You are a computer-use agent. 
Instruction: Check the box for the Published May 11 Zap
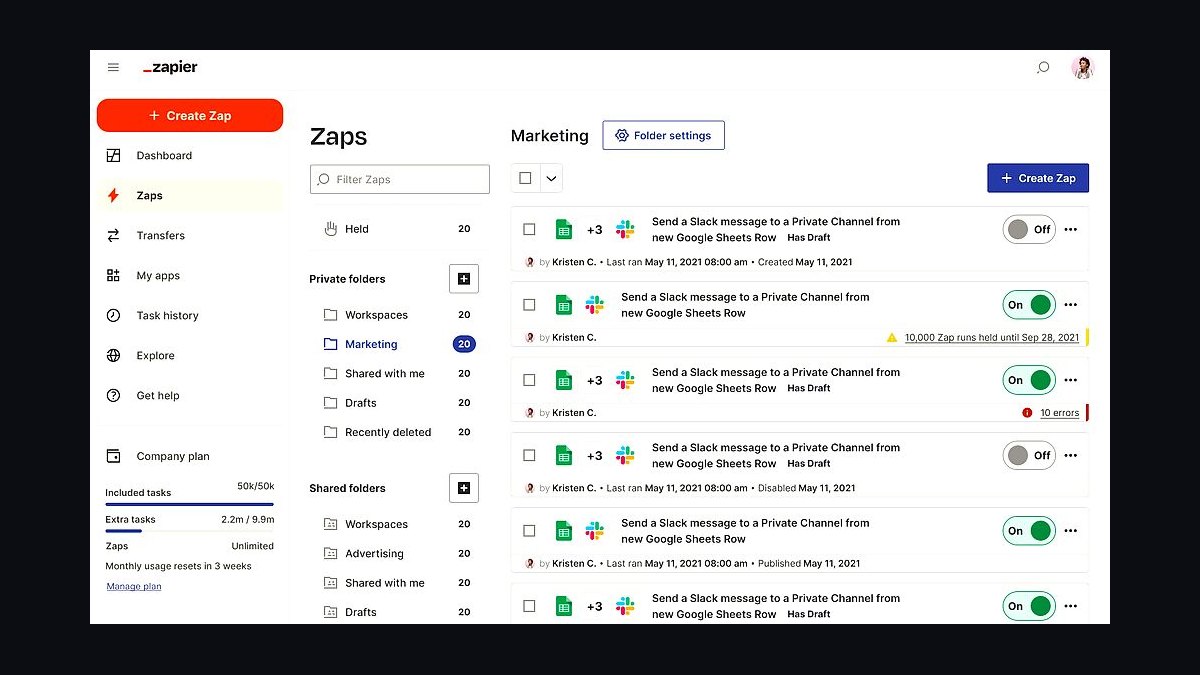pyautogui.click(x=529, y=530)
